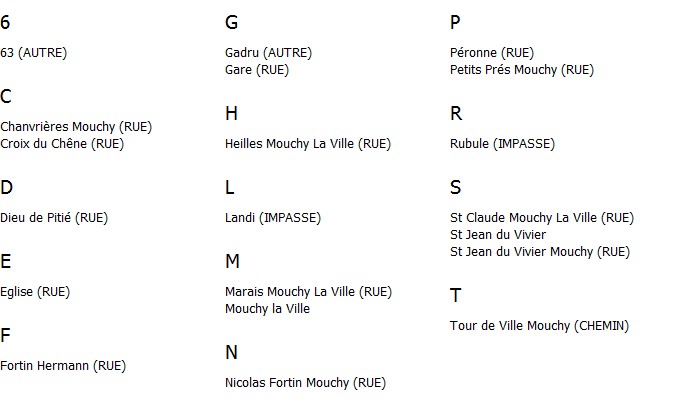Select Gare (RUE) street
Image resolution: width=675 pixels, height=399 pixels.
tap(257, 70)
